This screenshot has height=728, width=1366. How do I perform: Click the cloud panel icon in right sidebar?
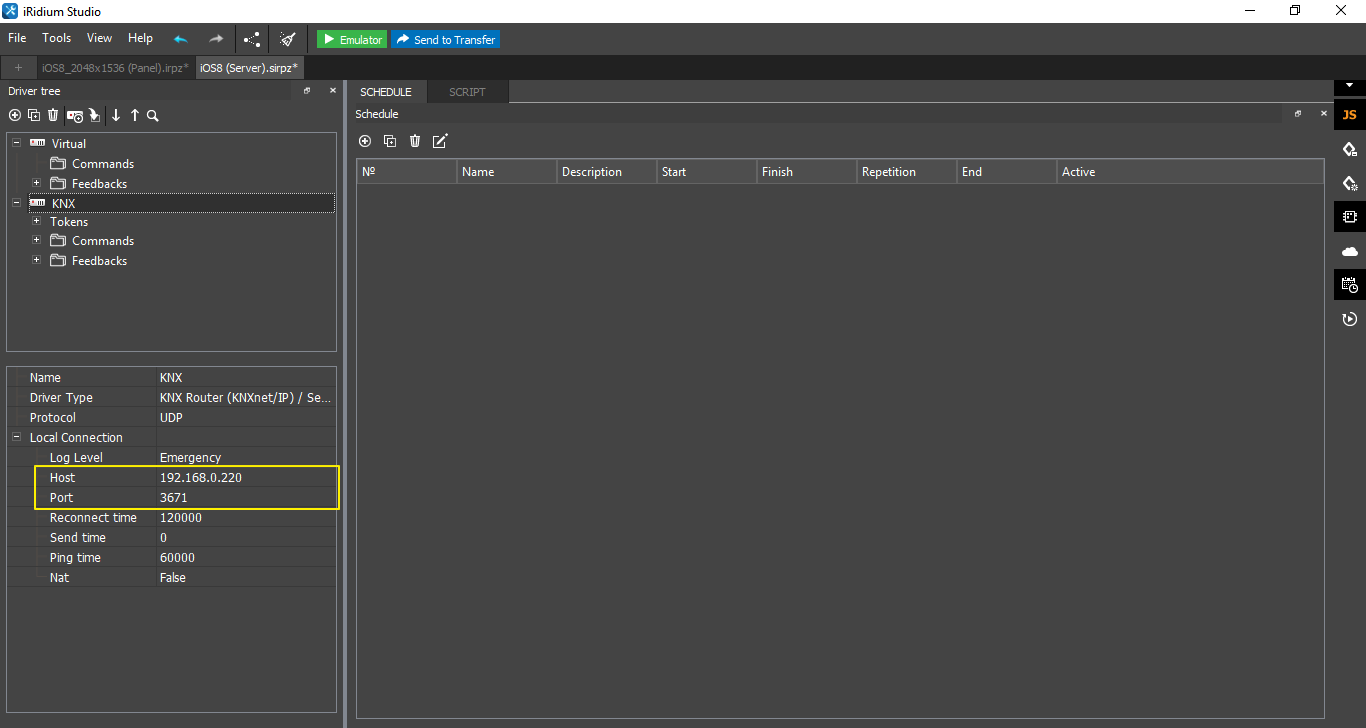click(1349, 251)
